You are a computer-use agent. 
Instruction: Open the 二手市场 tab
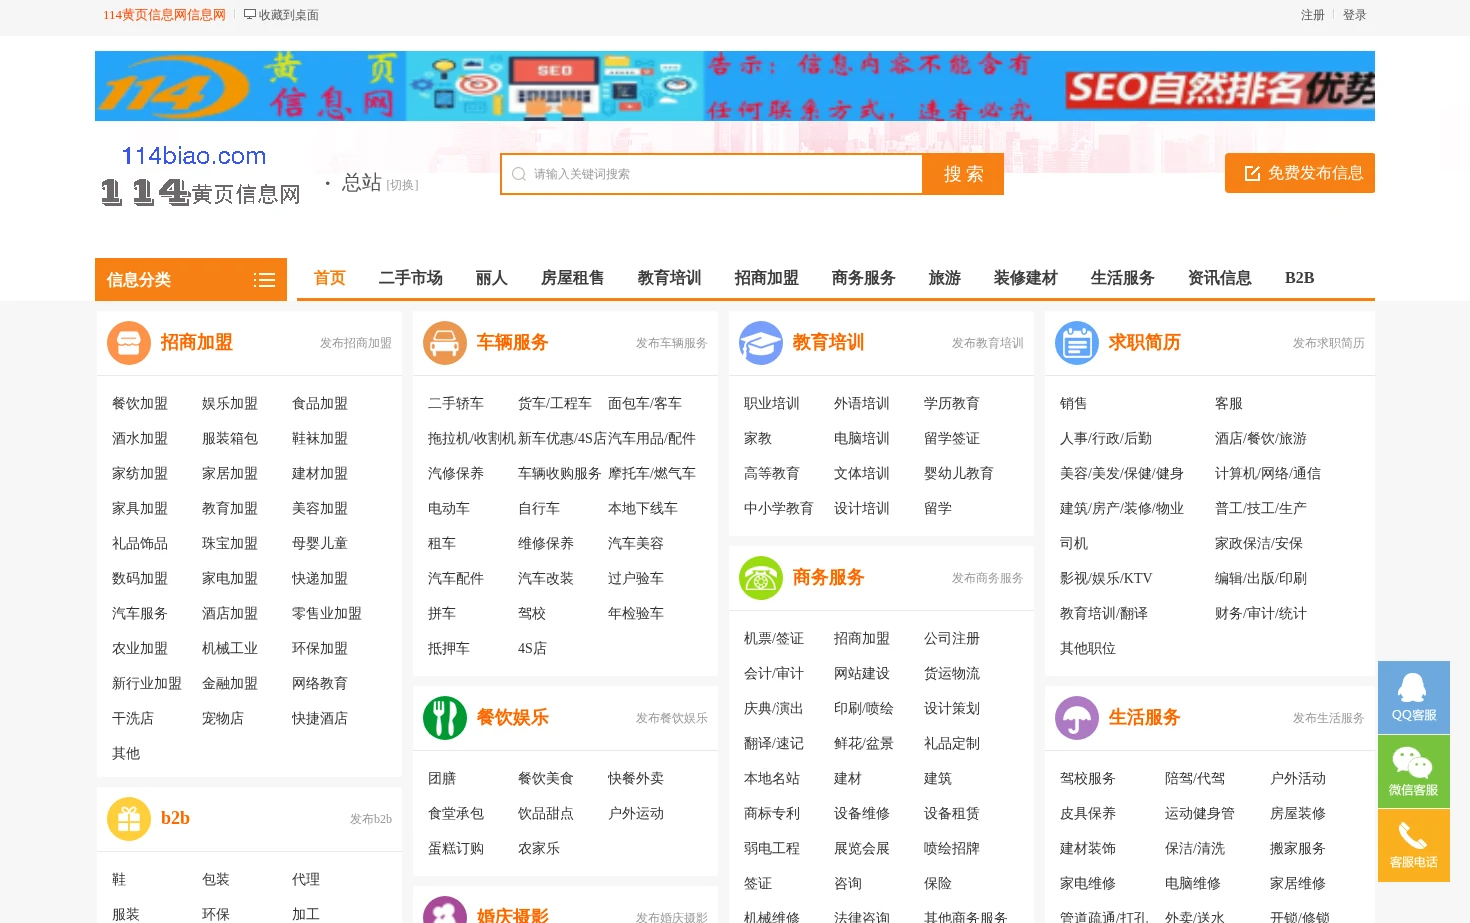click(411, 278)
